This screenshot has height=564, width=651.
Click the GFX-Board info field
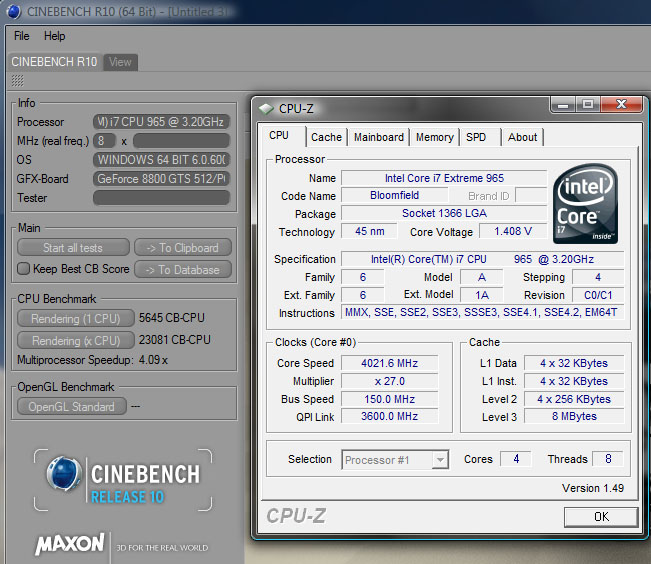coord(161,179)
